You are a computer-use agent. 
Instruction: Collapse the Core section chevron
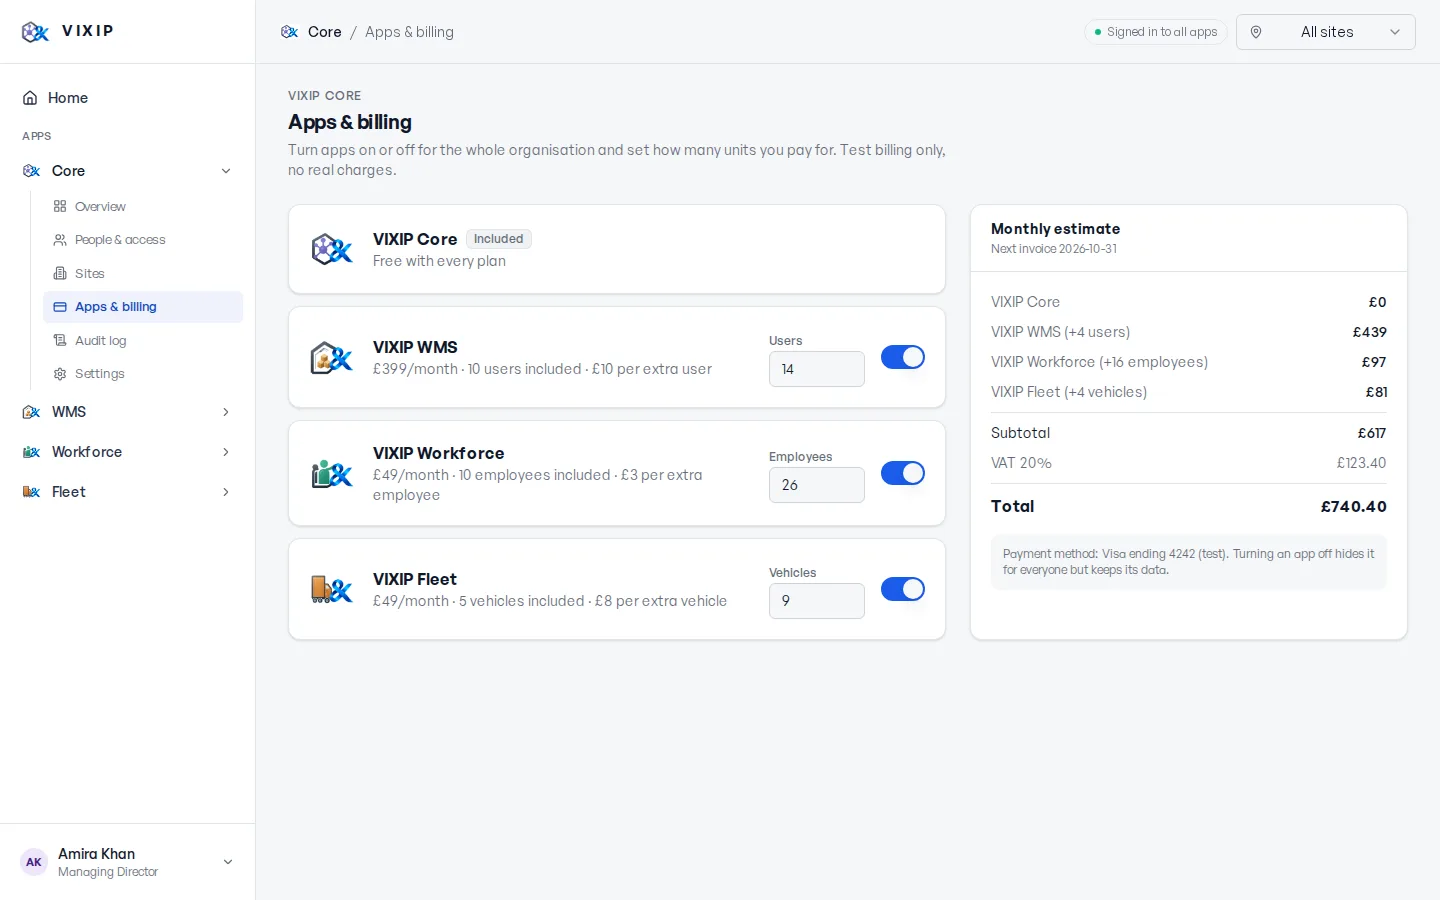[x=226, y=171]
